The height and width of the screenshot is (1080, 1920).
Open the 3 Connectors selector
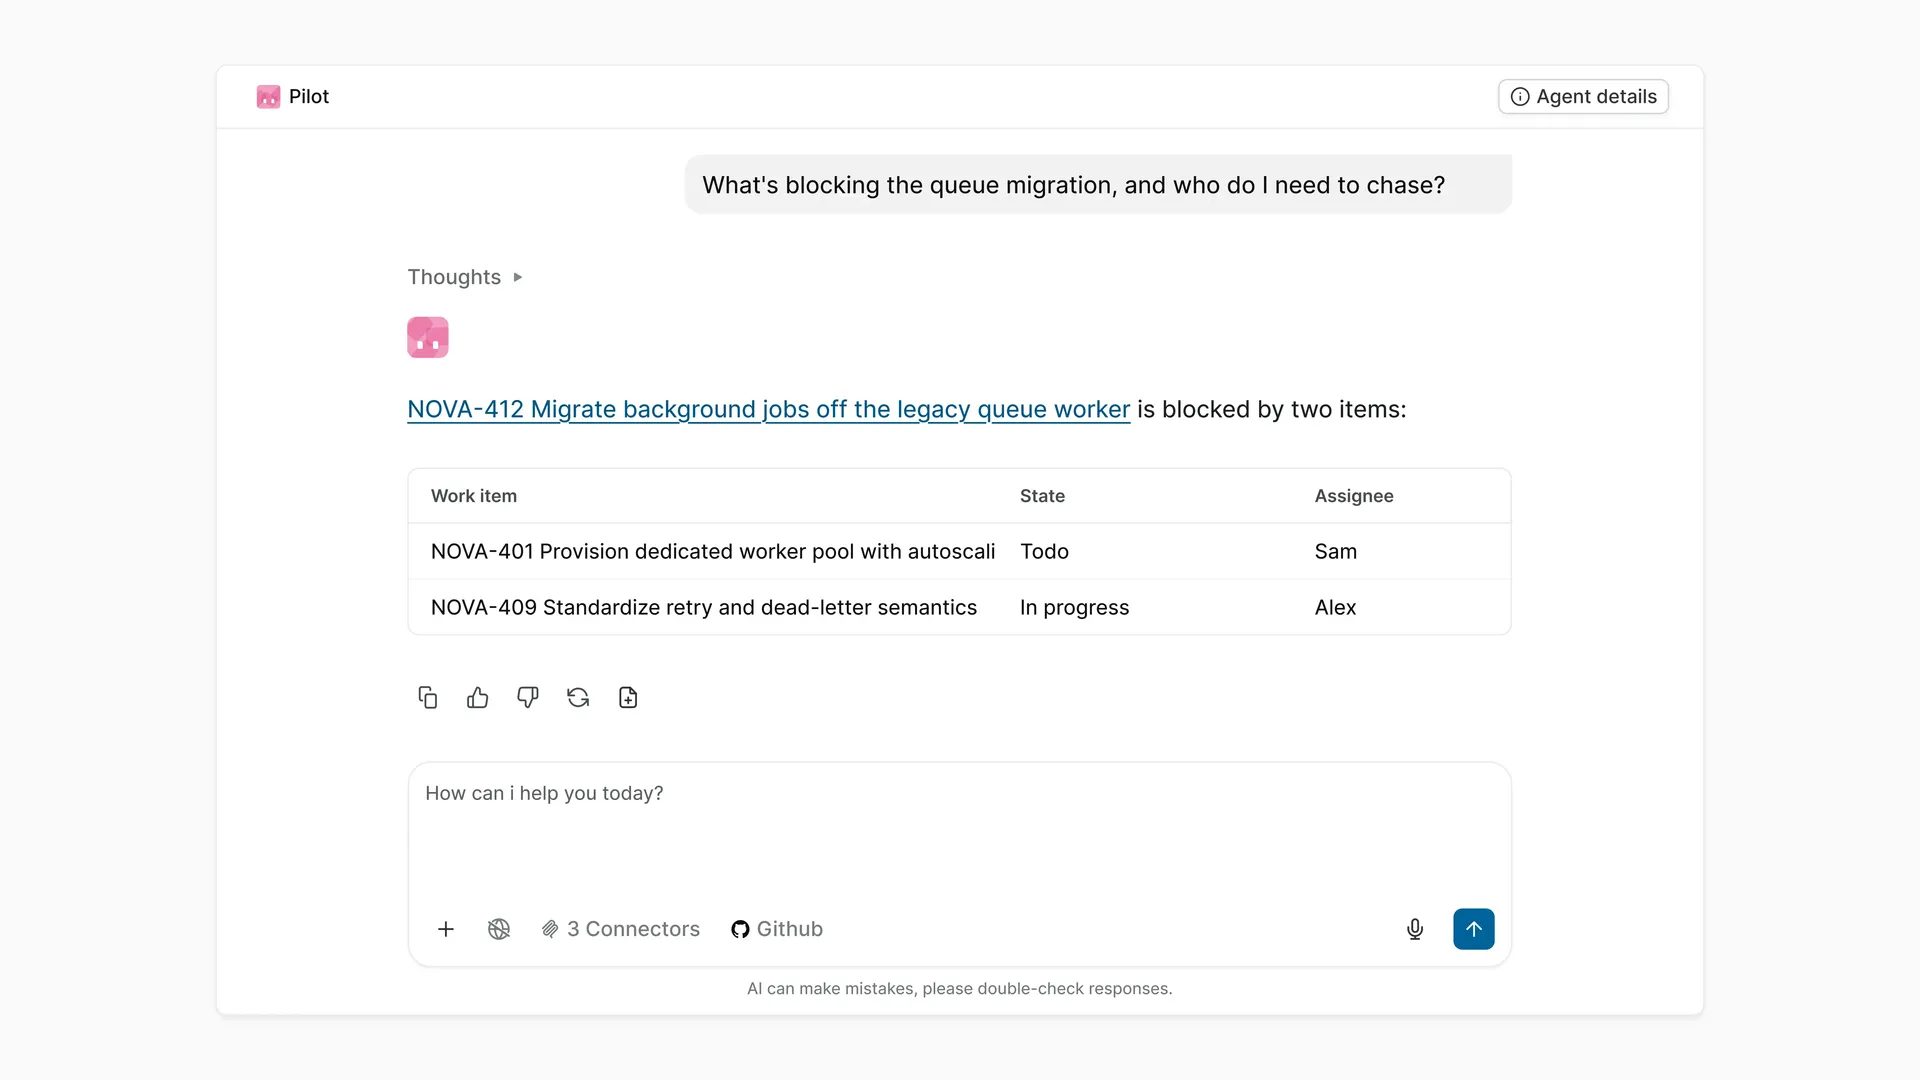click(x=621, y=929)
